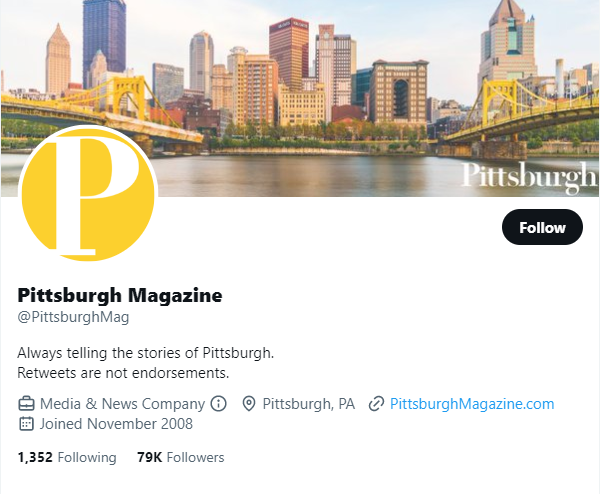Click the Follow button

(x=542, y=227)
